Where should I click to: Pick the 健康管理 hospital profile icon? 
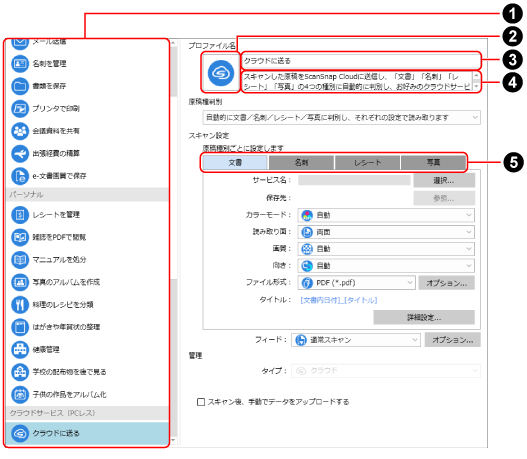click(x=20, y=349)
